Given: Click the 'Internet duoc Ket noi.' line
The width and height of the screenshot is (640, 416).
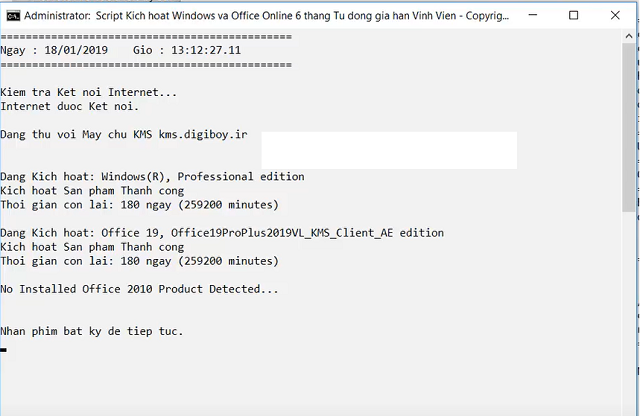Looking at the screenshot, I should [x=70, y=106].
